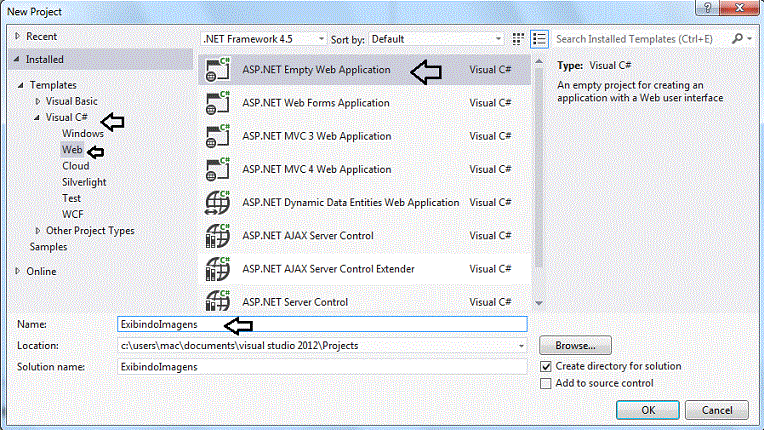Click the Search Installed Templates box
The height and width of the screenshot is (430, 764).
point(642,39)
